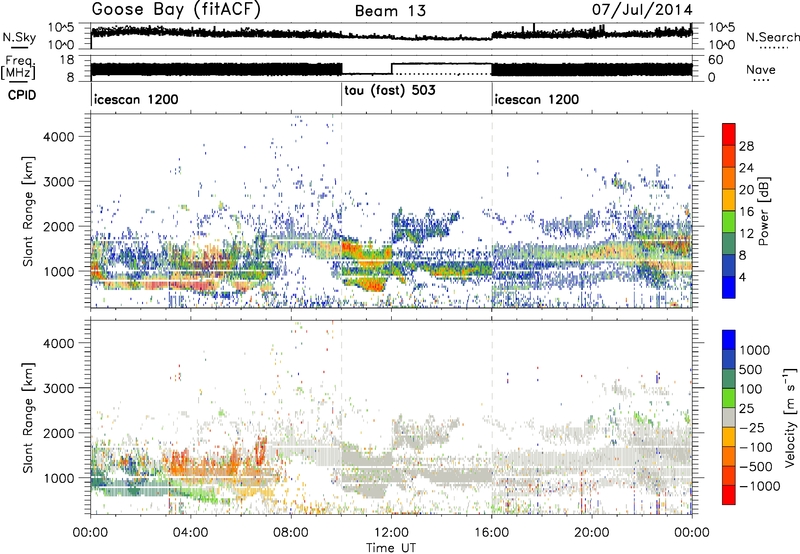
Task: Click the "3000" tick of the velocity panel
Action: tap(59, 388)
